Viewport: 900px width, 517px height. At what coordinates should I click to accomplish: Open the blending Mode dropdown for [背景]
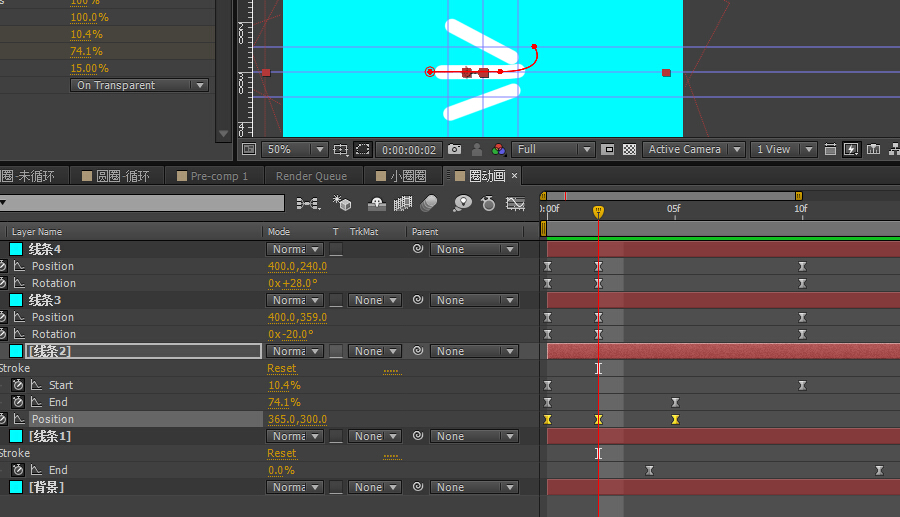click(x=295, y=487)
